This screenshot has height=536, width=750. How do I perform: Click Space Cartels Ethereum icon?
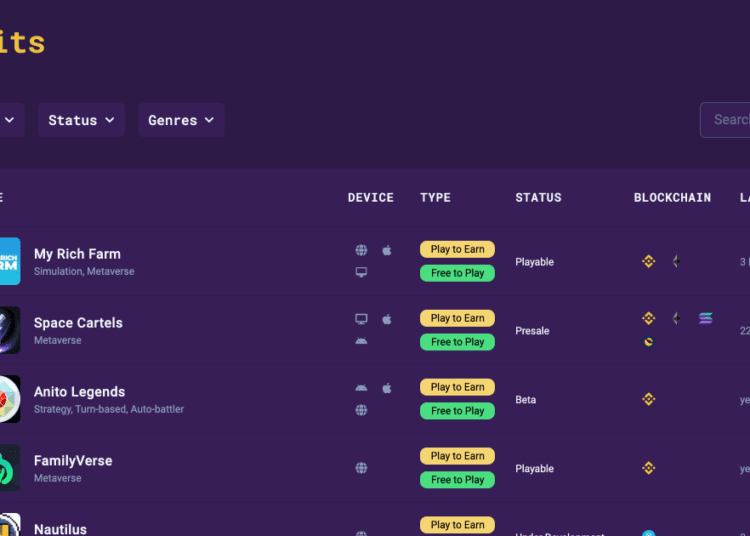(x=676, y=318)
